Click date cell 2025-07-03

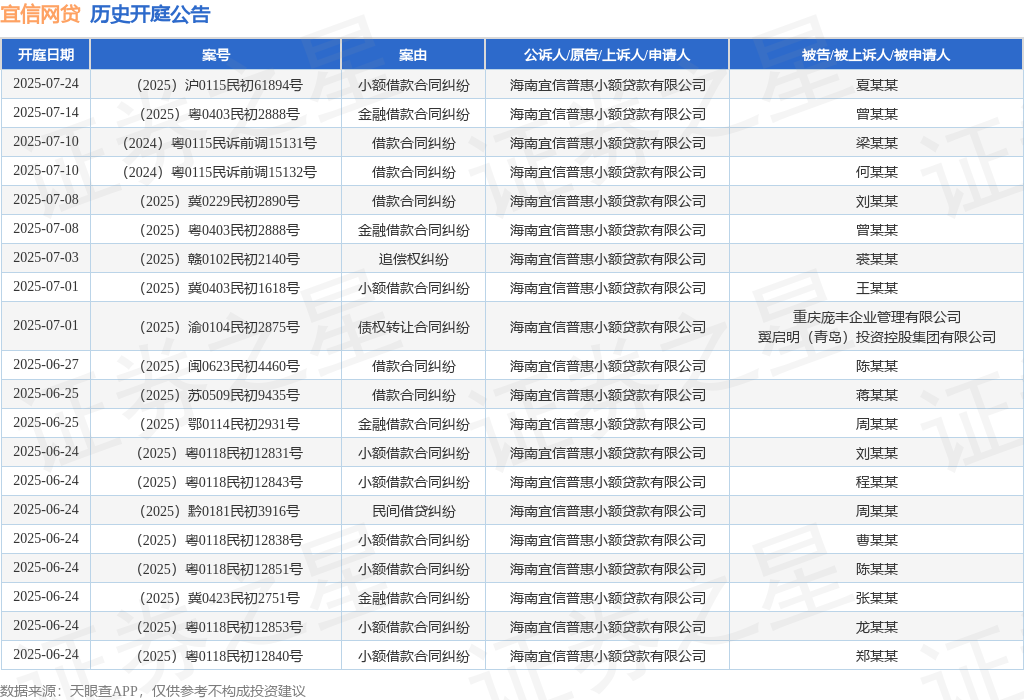pyautogui.click(x=46, y=257)
